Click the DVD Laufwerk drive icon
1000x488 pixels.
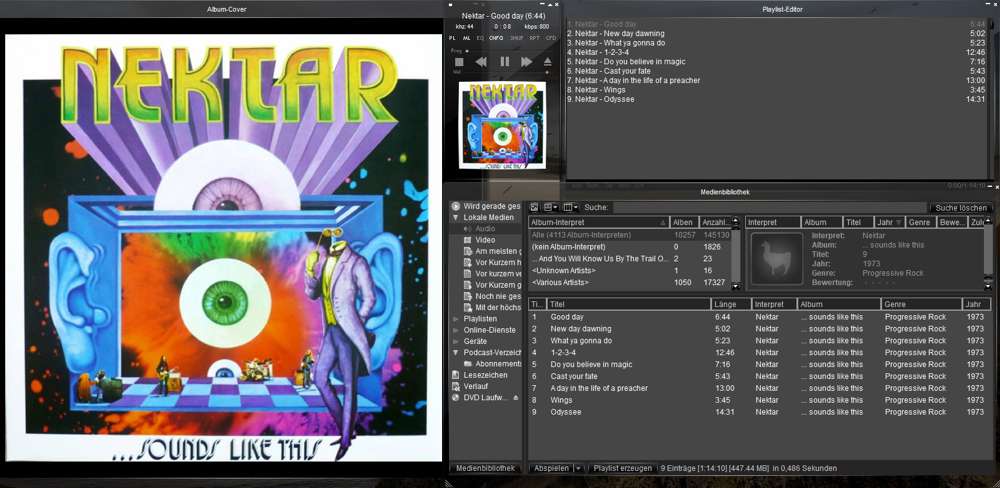pos(456,398)
